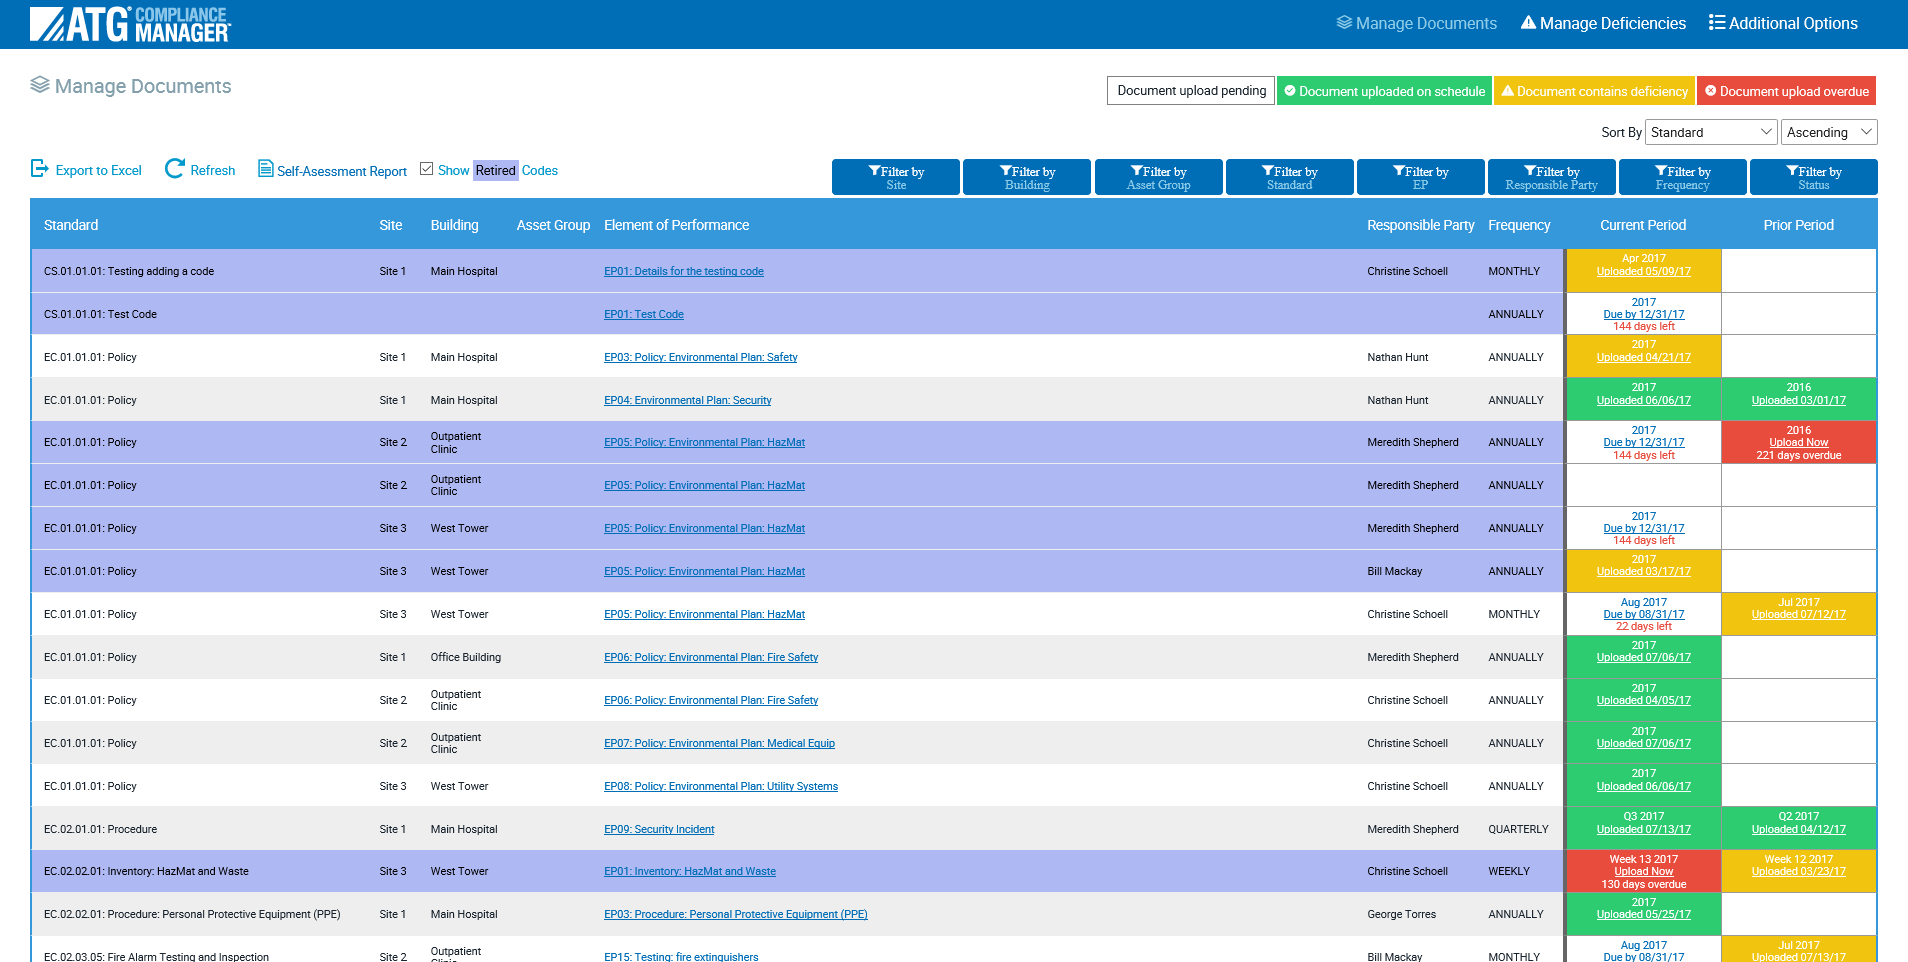Click Uploaded 05/25/17 for PPE procedure row
This screenshot has height=962, width=1908.
tap(1643, 914)
